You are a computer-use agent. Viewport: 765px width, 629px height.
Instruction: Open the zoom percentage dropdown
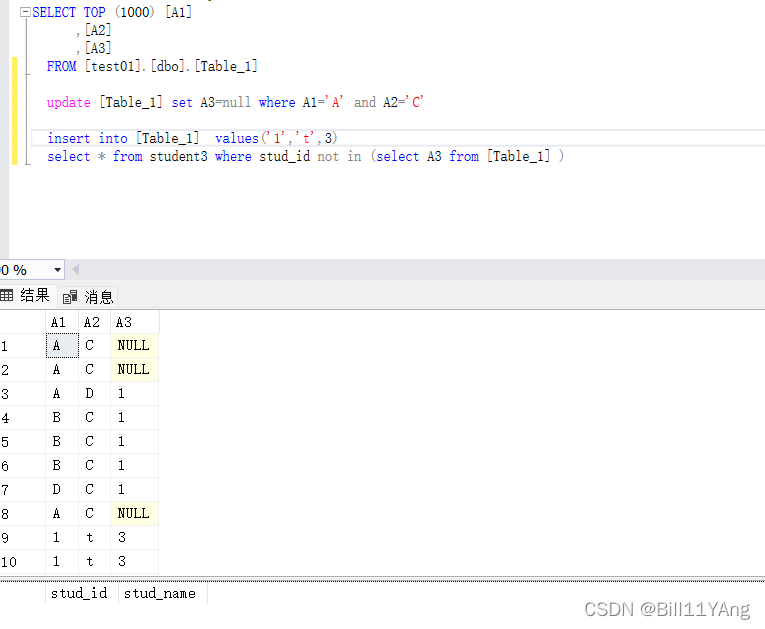point(57,270)
